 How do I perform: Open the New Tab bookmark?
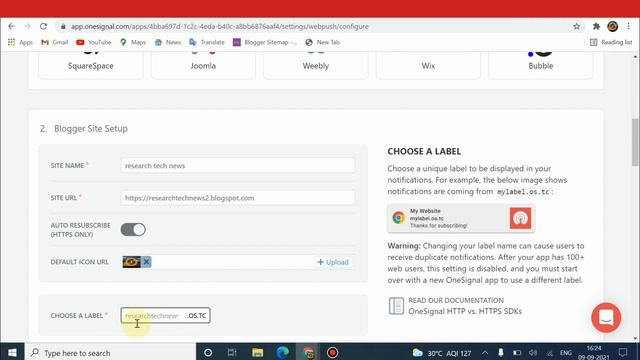tap(322, 42)
